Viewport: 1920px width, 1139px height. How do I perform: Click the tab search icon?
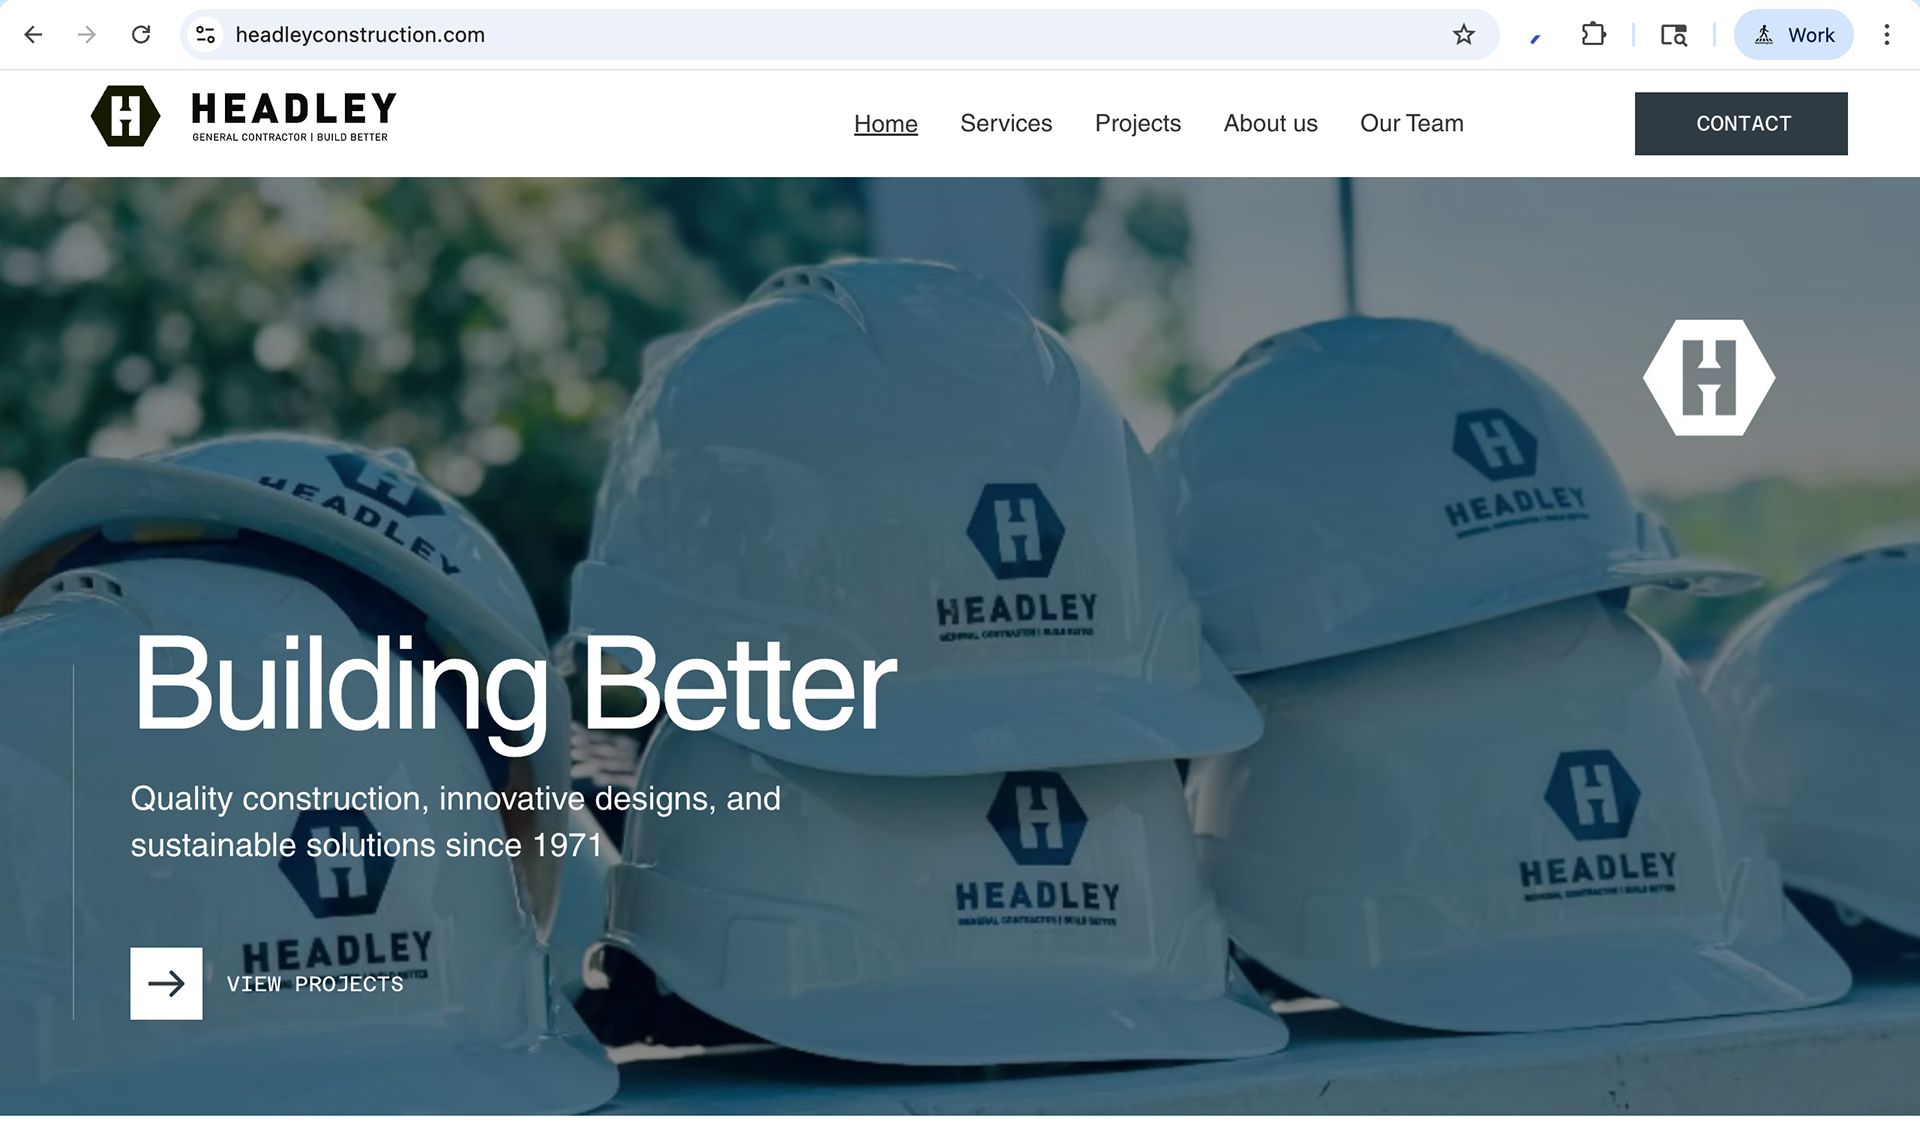1674,35
